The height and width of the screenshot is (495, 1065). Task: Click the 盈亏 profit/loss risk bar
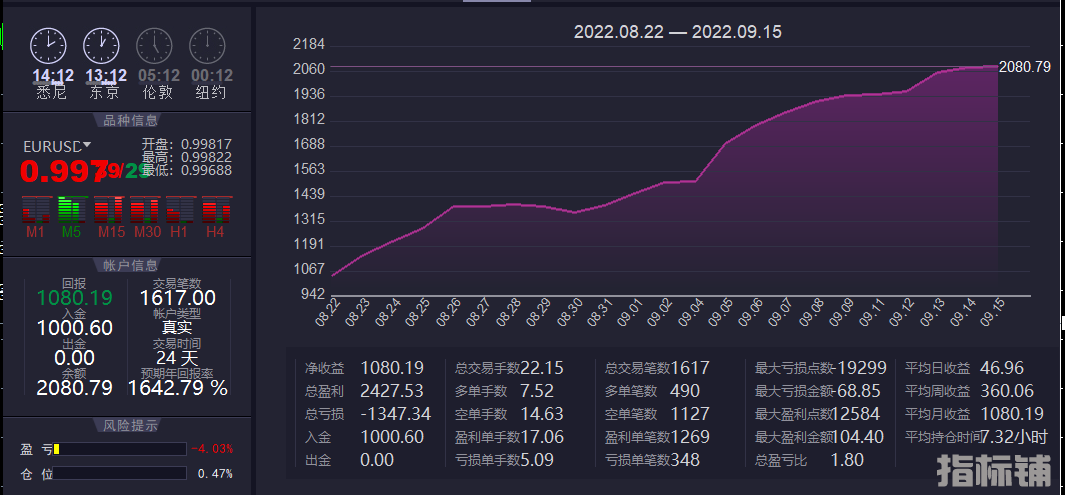pos(120,449)
